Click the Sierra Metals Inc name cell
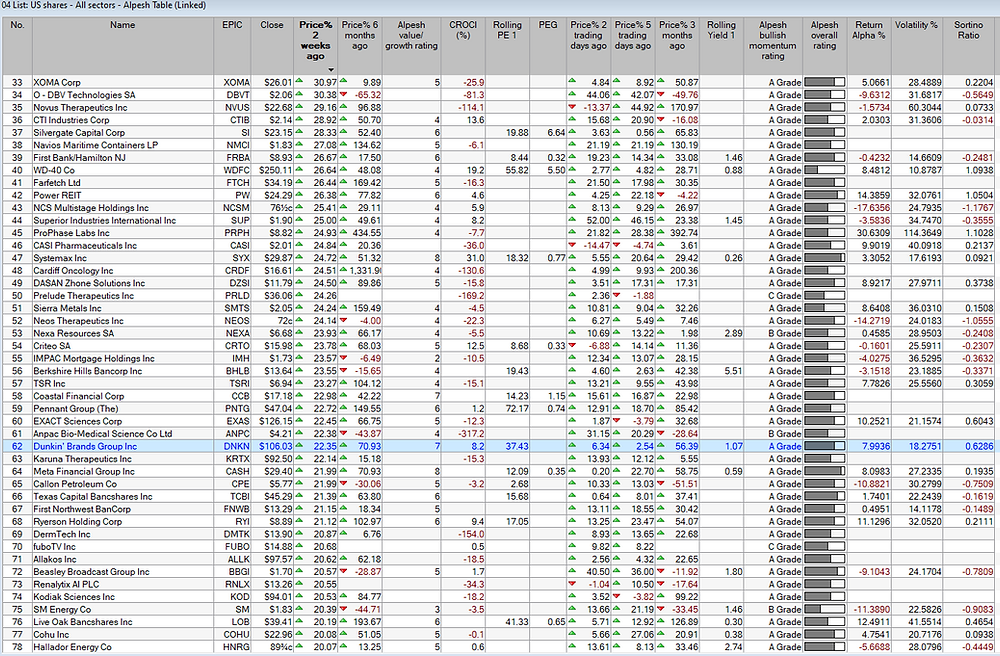The width and height of the screenshot is (1000, 656). pyautogui.click(x=122, y=308)
